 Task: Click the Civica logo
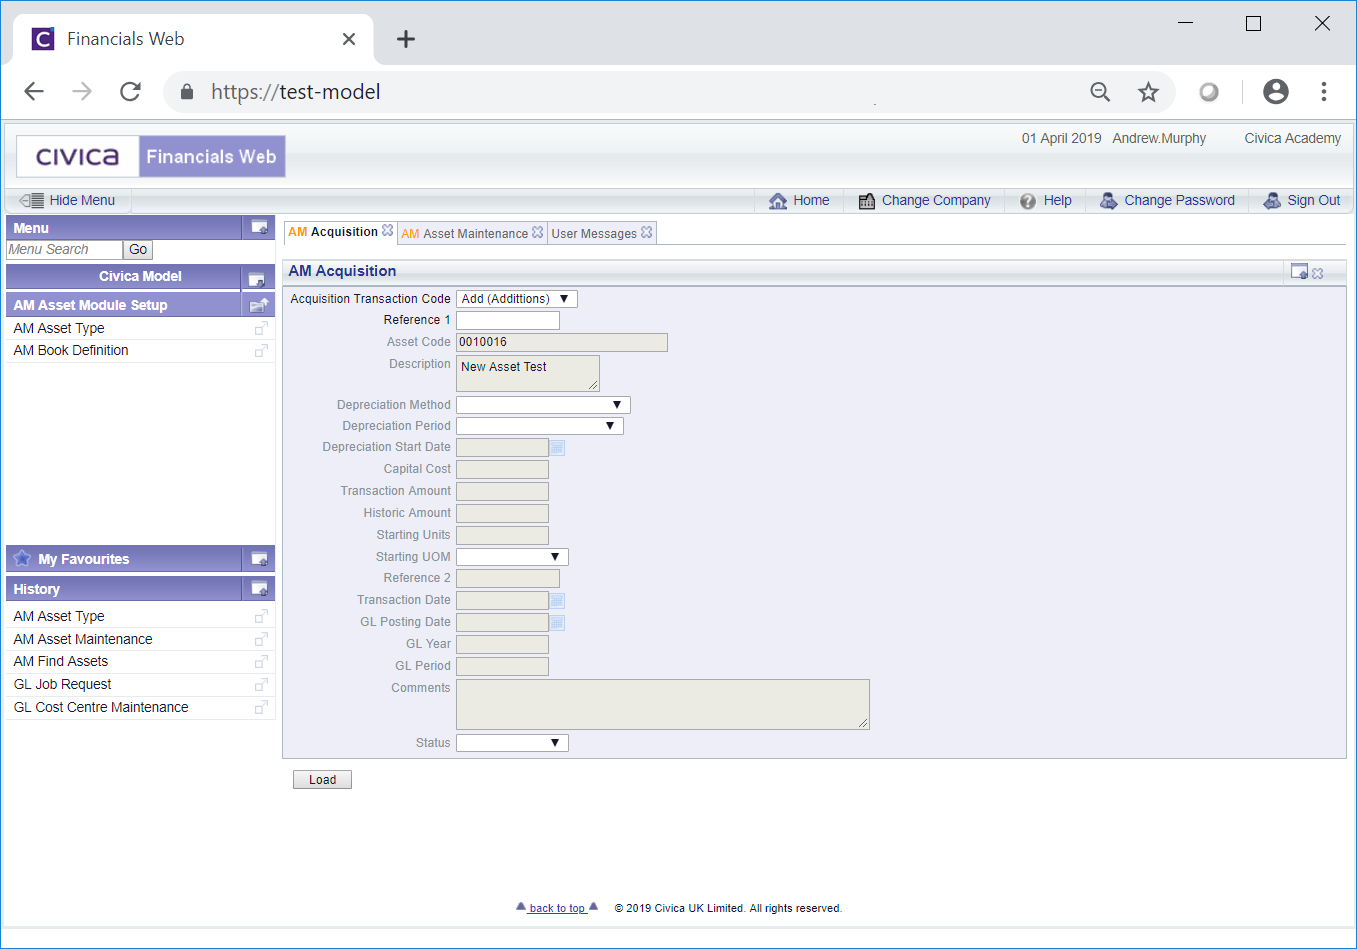click(x=77, y=157)
